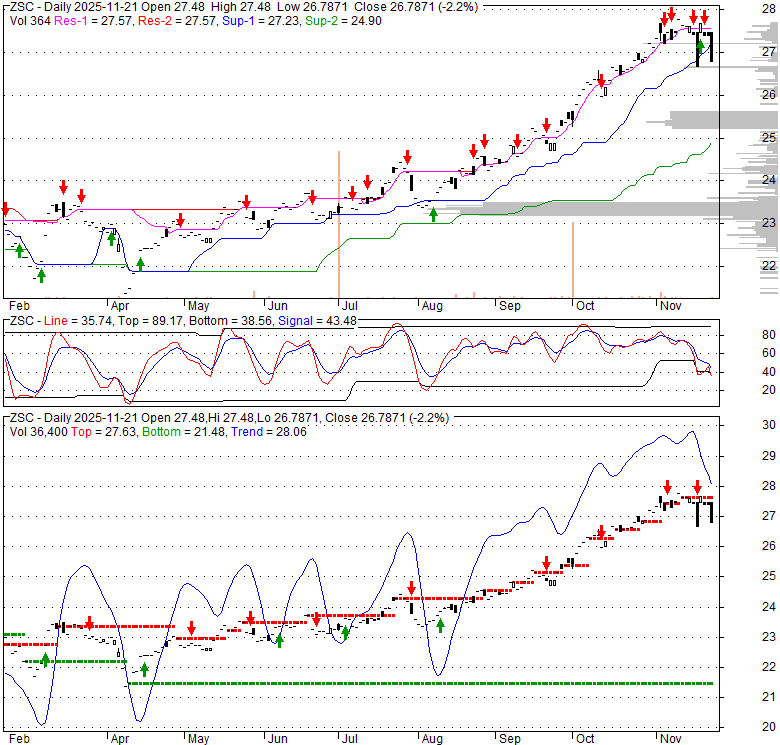Select the green up arrow in June on bottom chart
Screen dimensions: 780x745
point(279,641)
